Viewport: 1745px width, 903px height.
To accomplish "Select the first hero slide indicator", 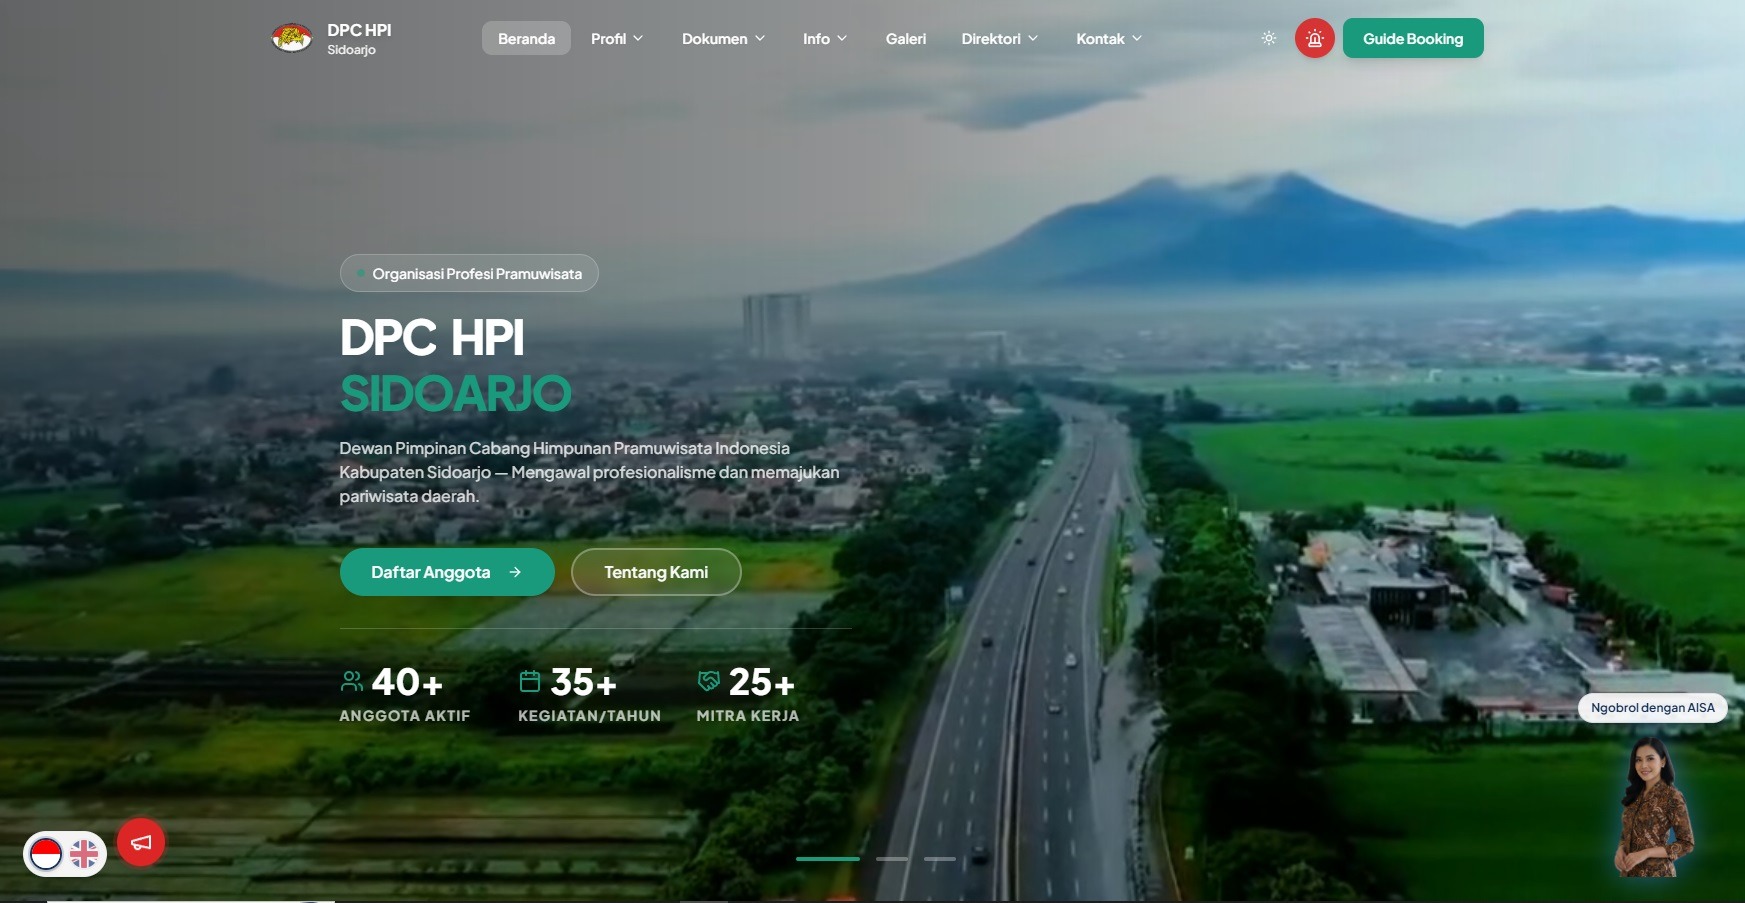I will [x=828, y=859].
